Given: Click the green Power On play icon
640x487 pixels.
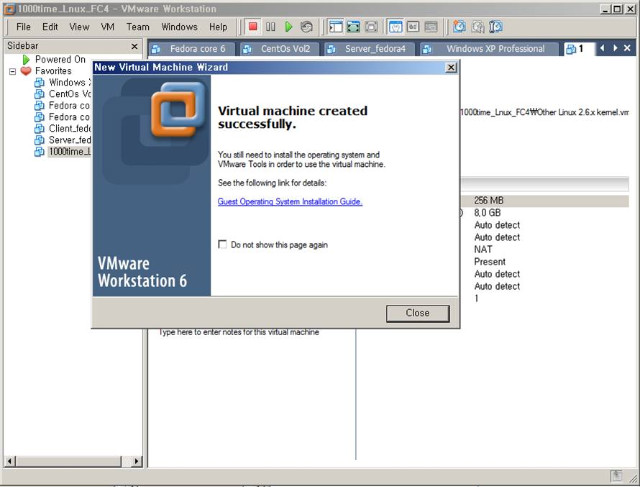Looking at the screenshot, I should [x=289, y=27].
